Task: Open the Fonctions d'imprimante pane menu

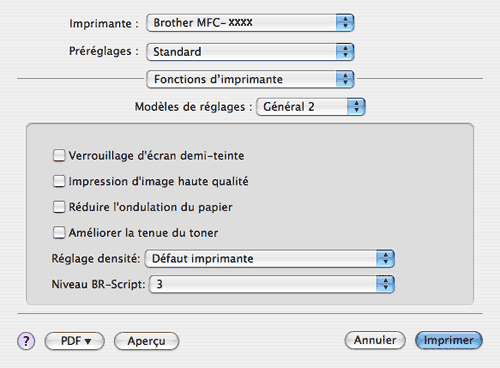Action: [x=250, y=79]
